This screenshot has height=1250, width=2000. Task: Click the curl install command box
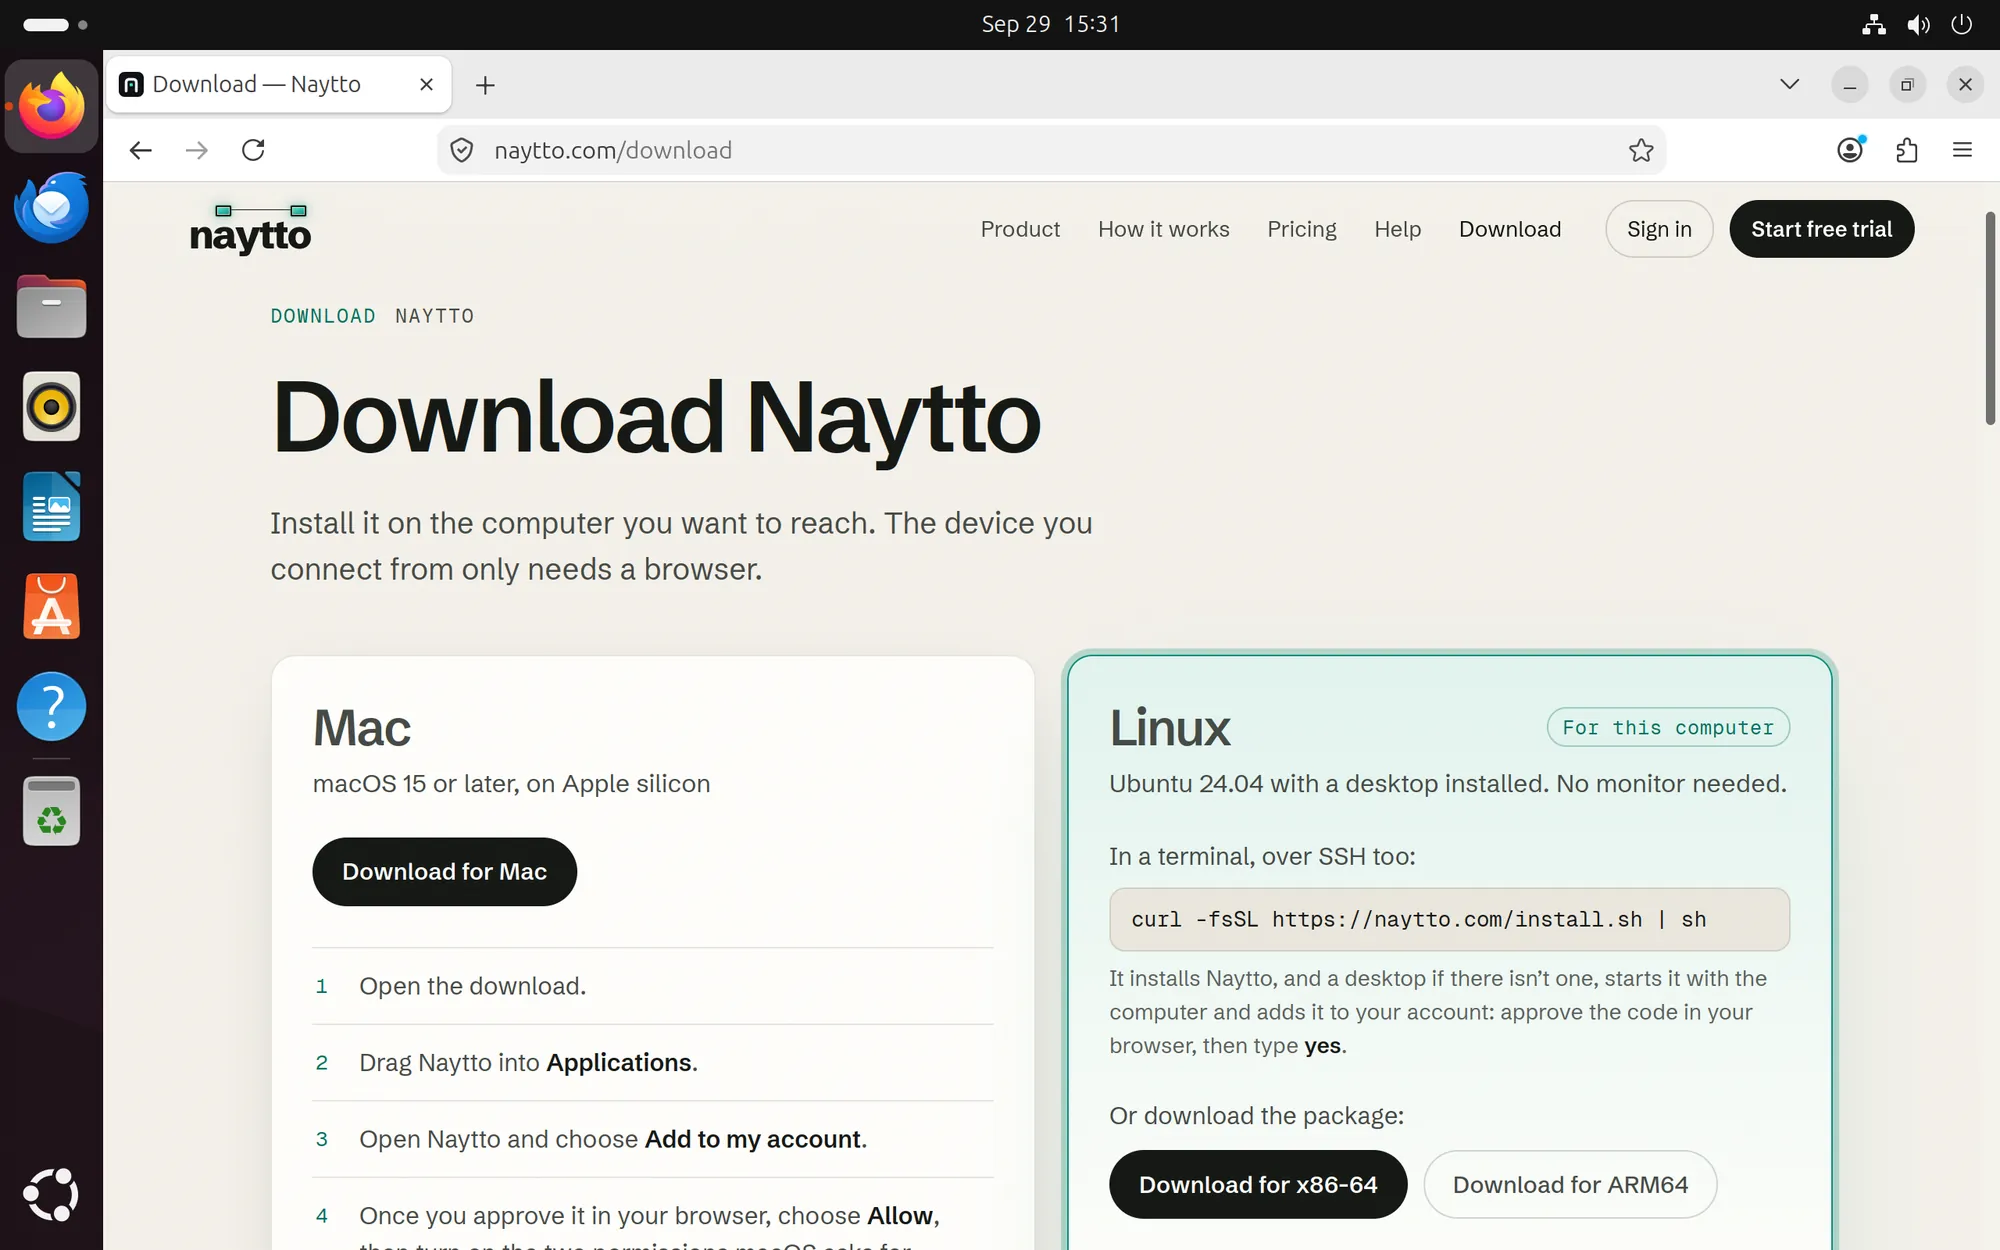point(1449,919)
